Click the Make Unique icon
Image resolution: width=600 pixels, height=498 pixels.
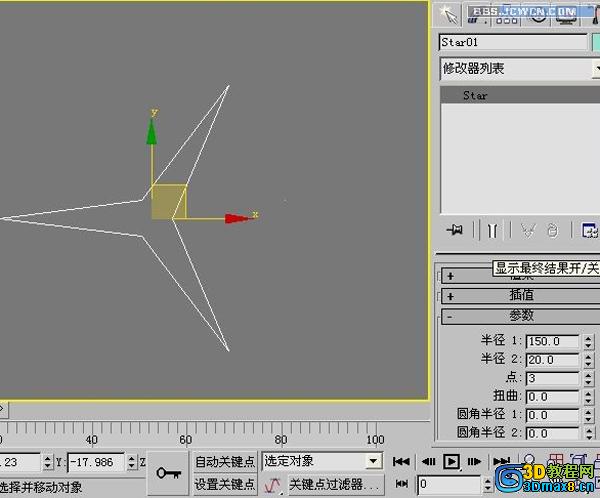click(x=528, y=230)
